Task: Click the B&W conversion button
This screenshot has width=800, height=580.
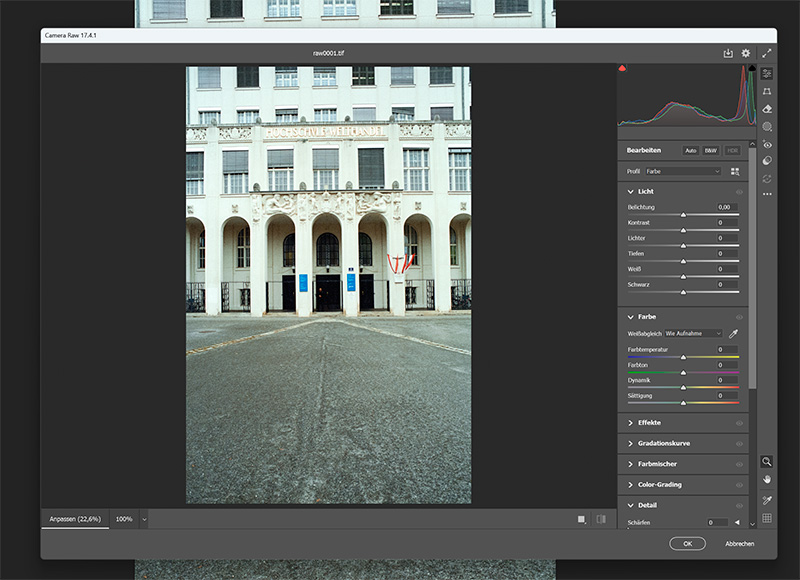Action: [x=711, y=150]
